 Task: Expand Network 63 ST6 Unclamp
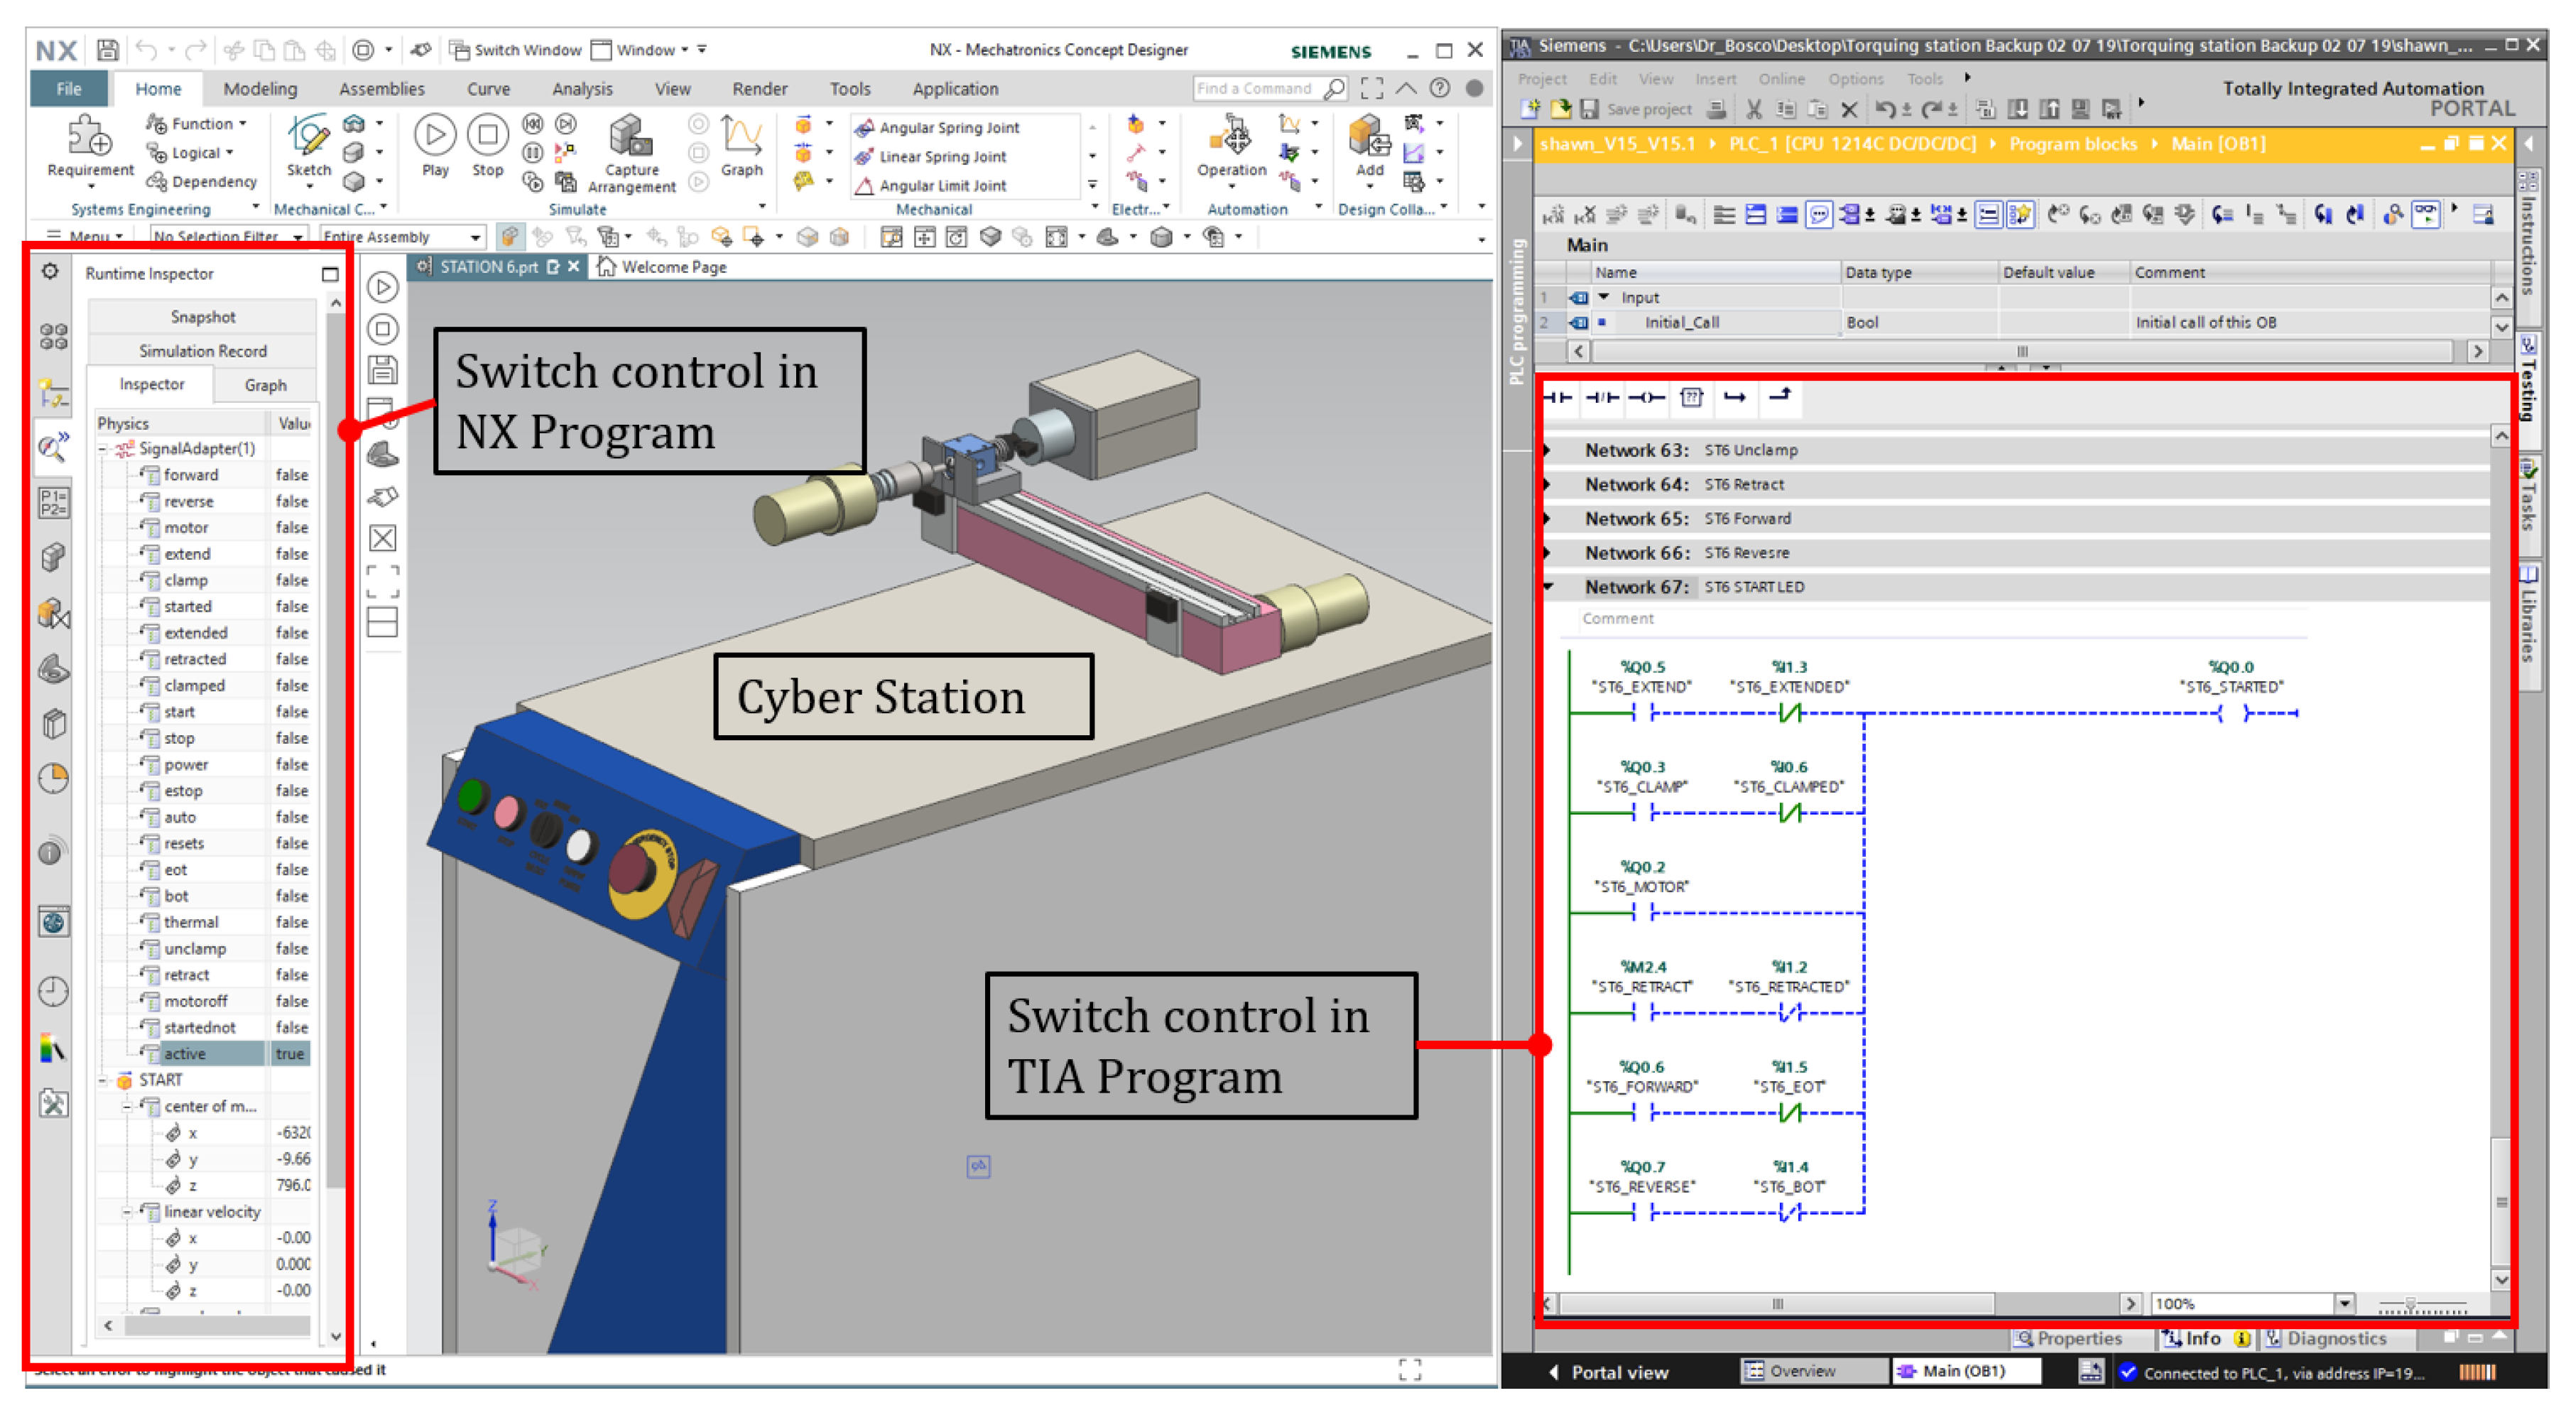click(x=1547, y=451)
